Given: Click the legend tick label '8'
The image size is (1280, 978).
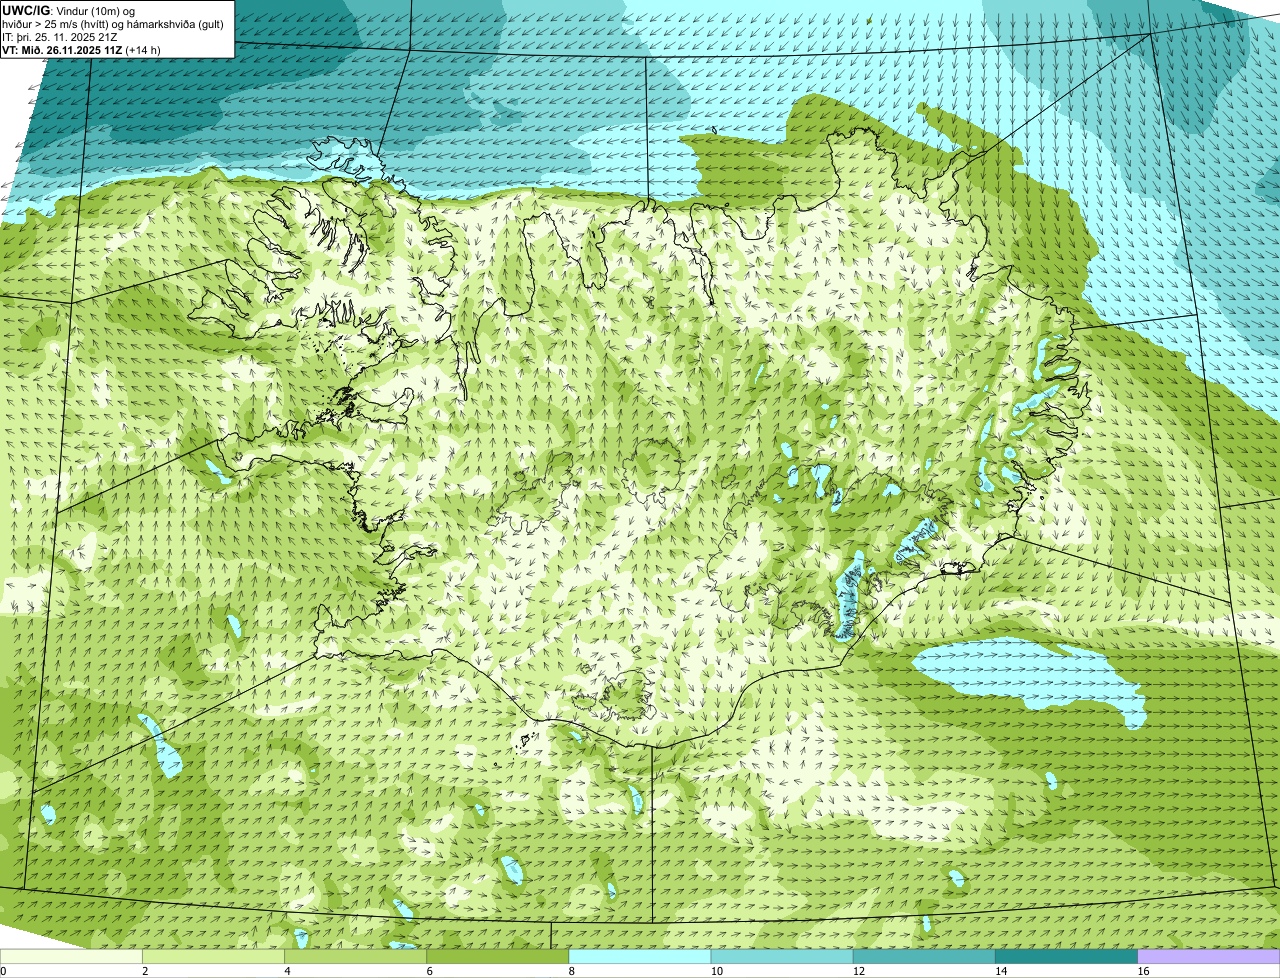Looking at the screenshot, I should point(572,971).
